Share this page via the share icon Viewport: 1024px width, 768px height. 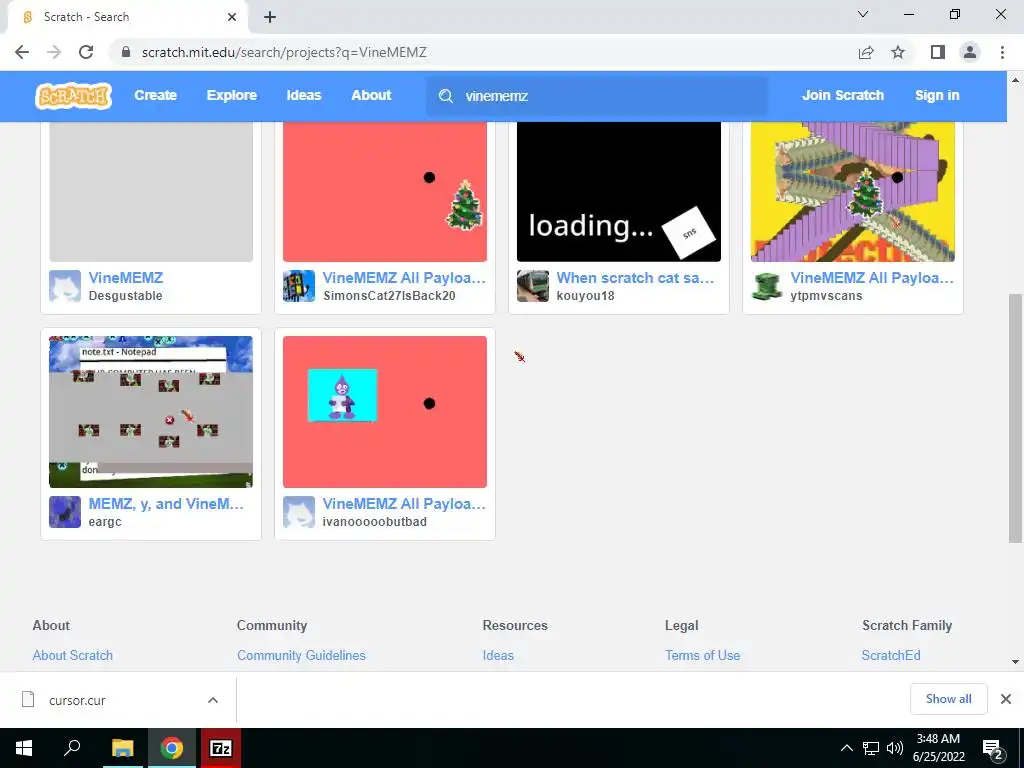pos(866,52)
